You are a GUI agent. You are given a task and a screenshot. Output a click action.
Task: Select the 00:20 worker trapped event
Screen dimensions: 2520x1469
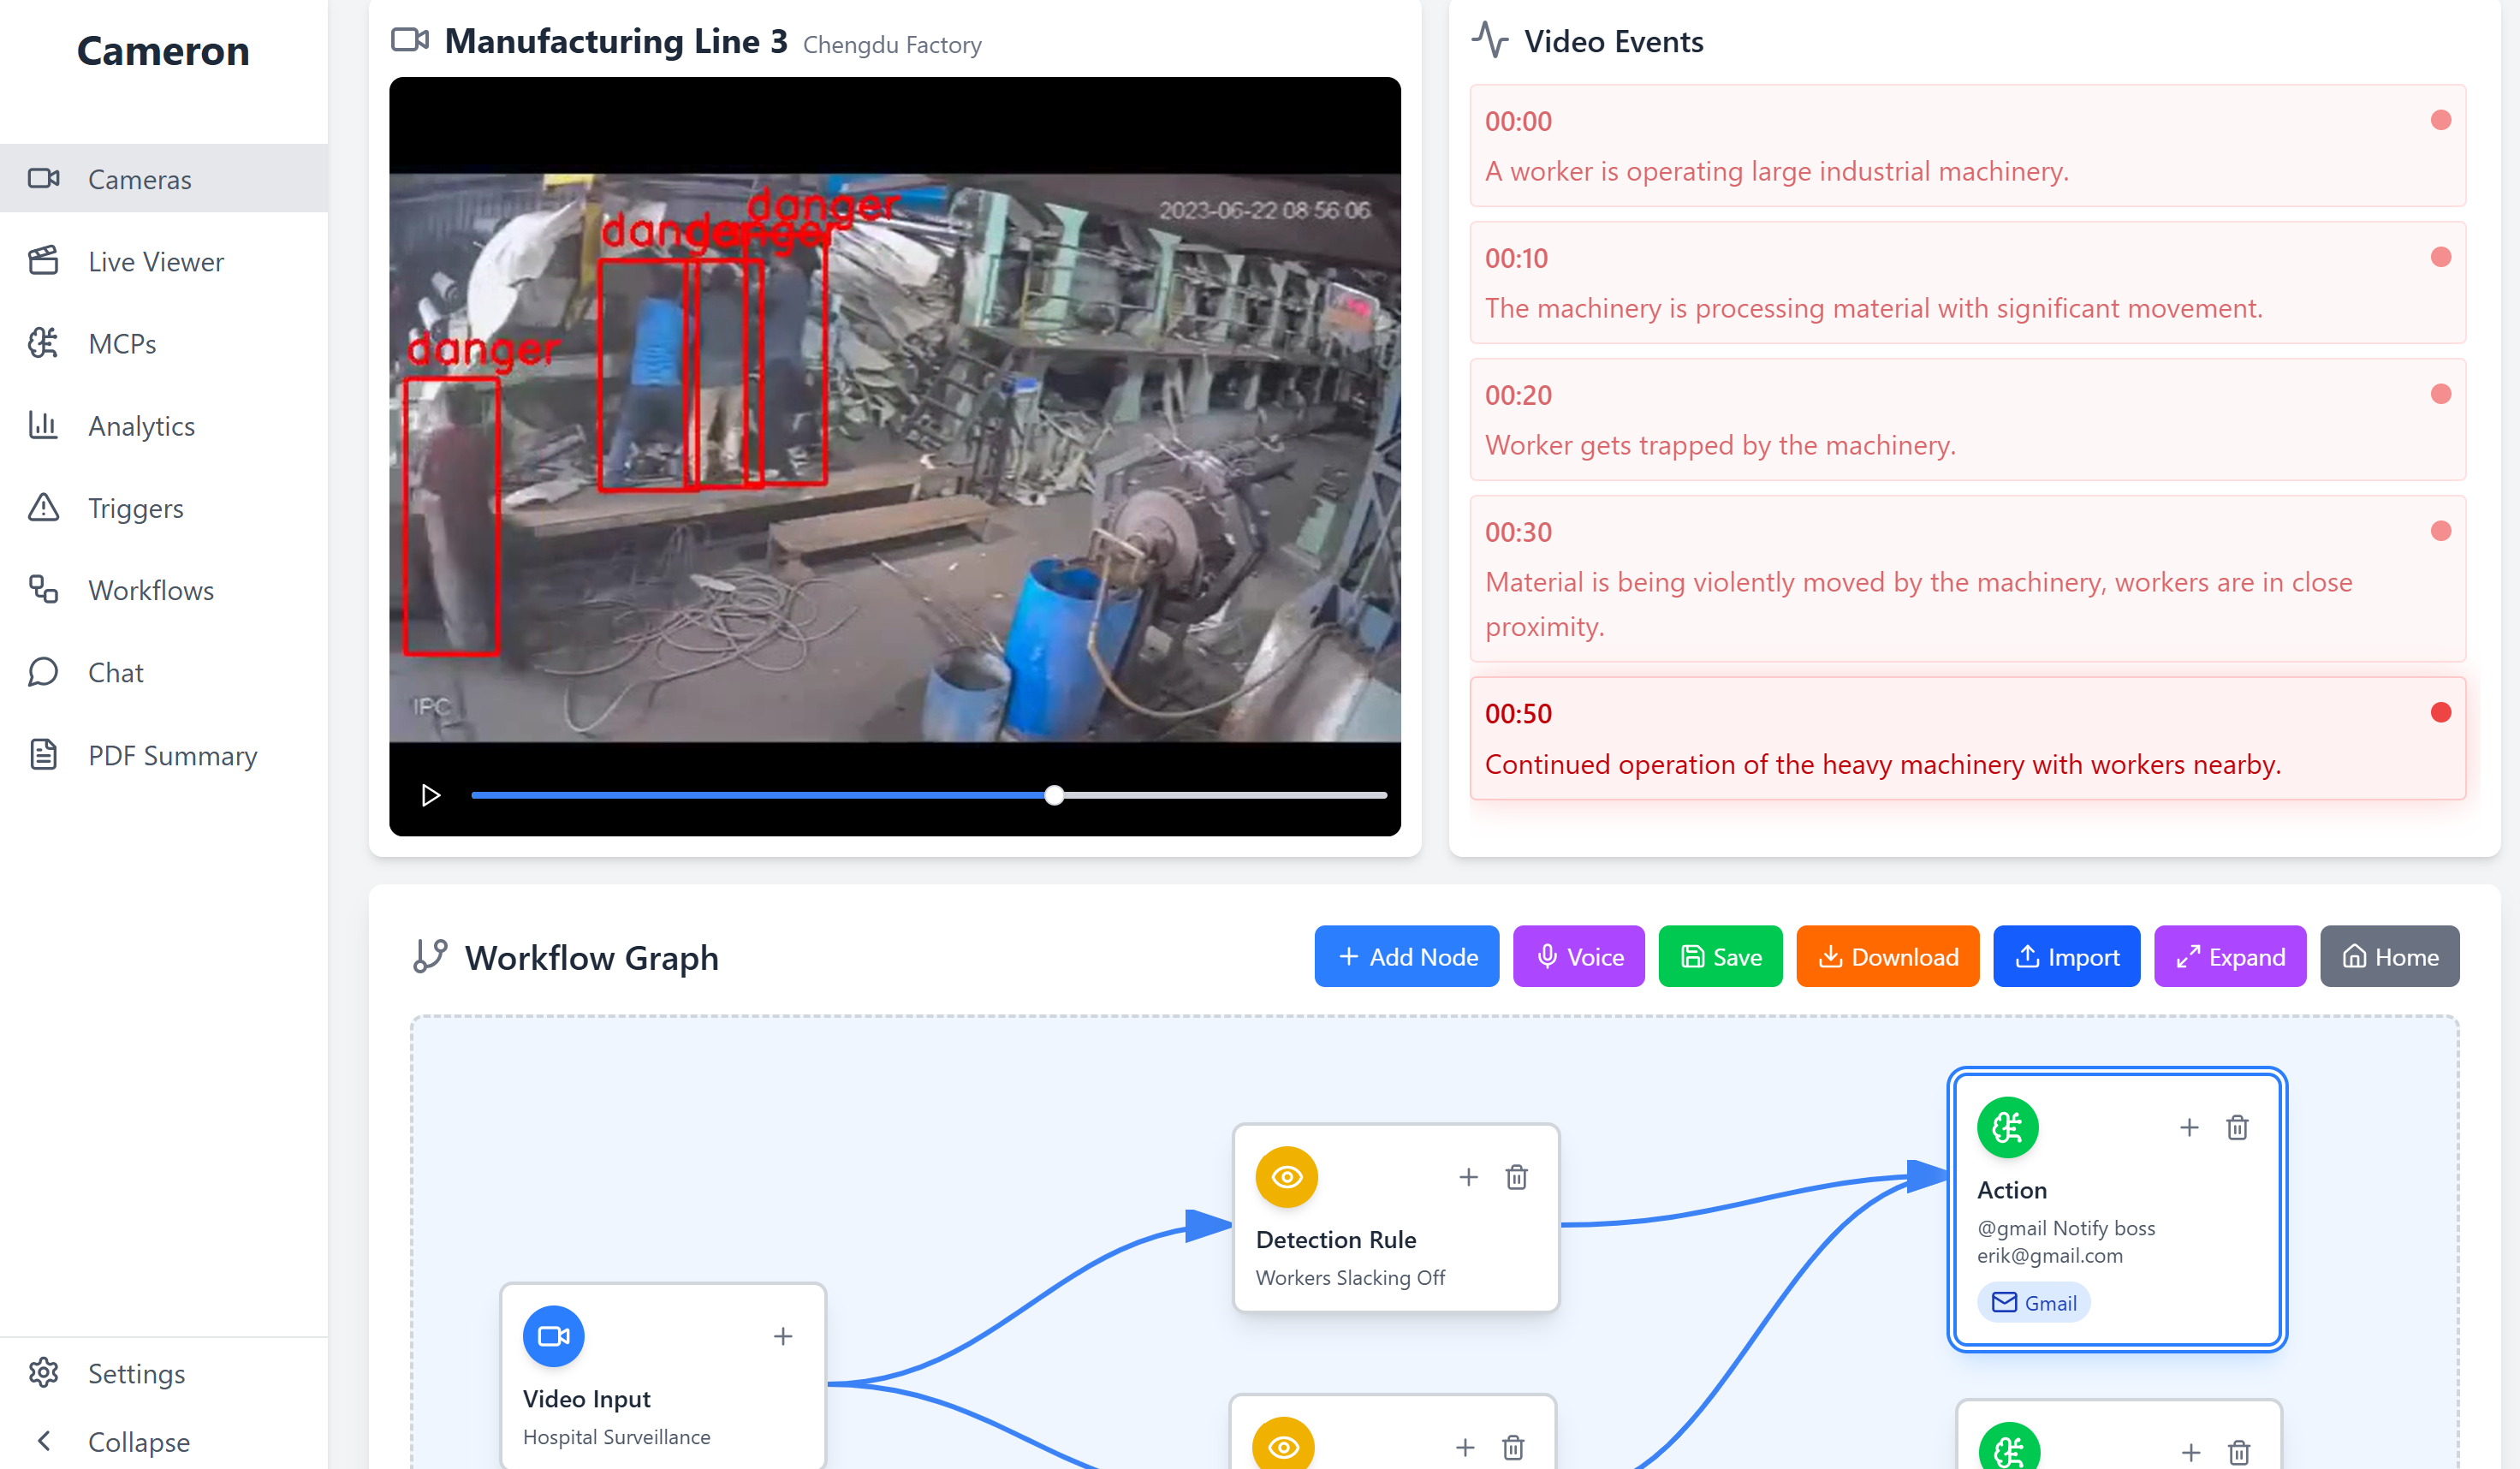(x=1966, y=420)
